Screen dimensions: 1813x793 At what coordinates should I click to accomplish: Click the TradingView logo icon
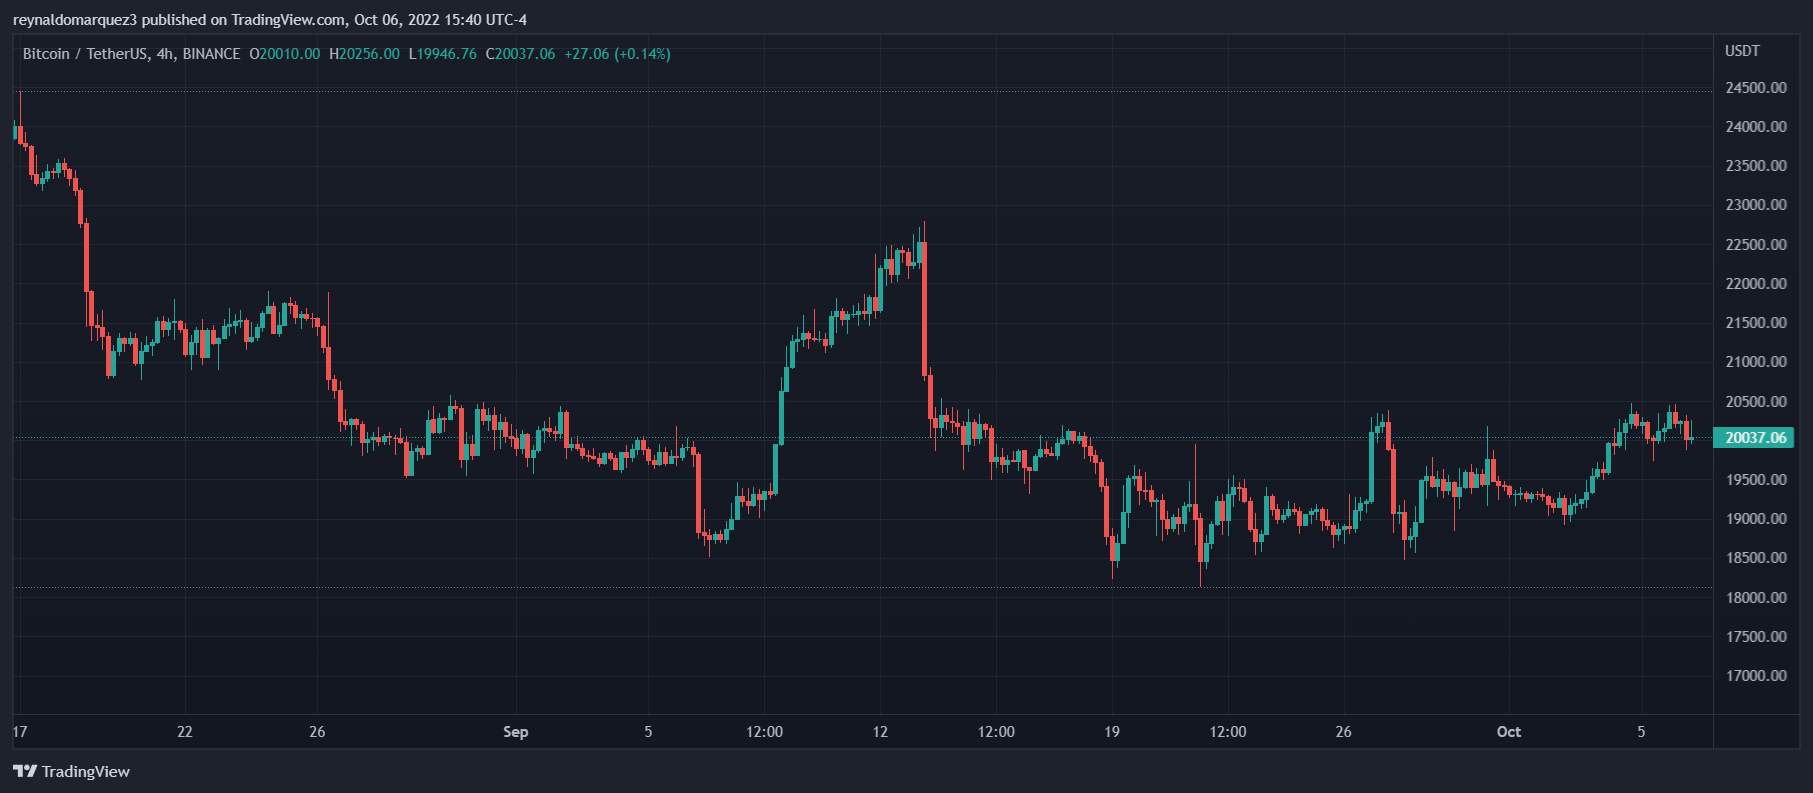[x=25, y=771]
